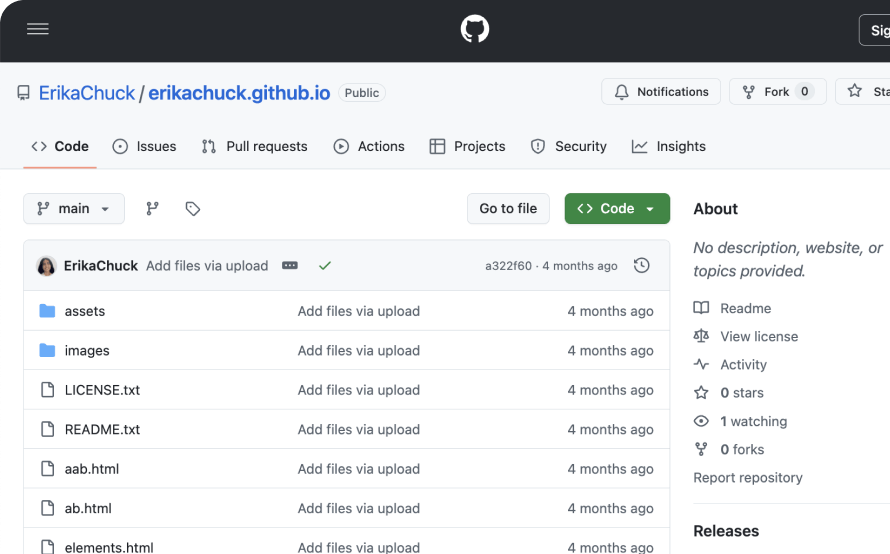
Task: Click the 4 months ago timestamp for LICENSE.txt
Action: pos(610,390)
